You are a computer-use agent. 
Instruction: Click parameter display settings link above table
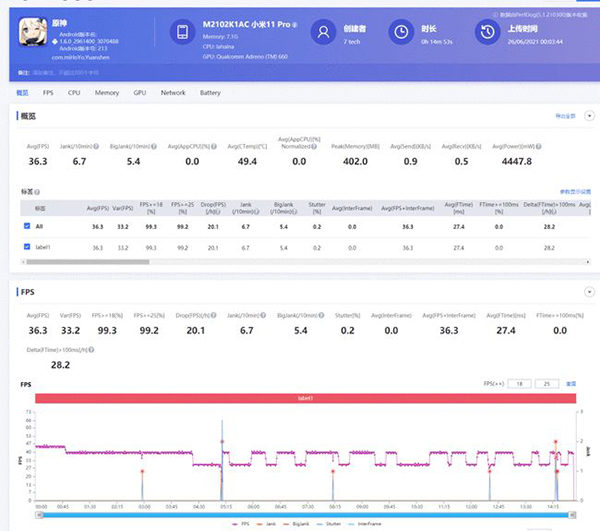click(575, 191)
